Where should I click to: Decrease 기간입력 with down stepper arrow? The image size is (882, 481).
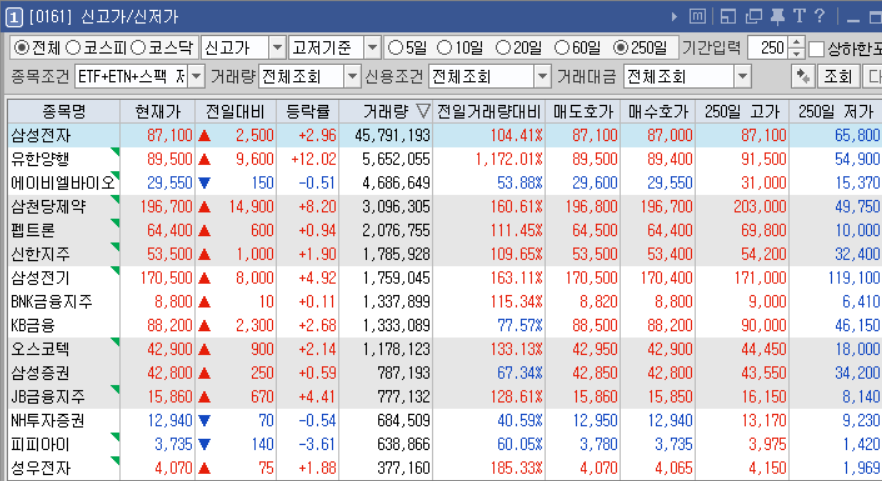coord(796,53)
